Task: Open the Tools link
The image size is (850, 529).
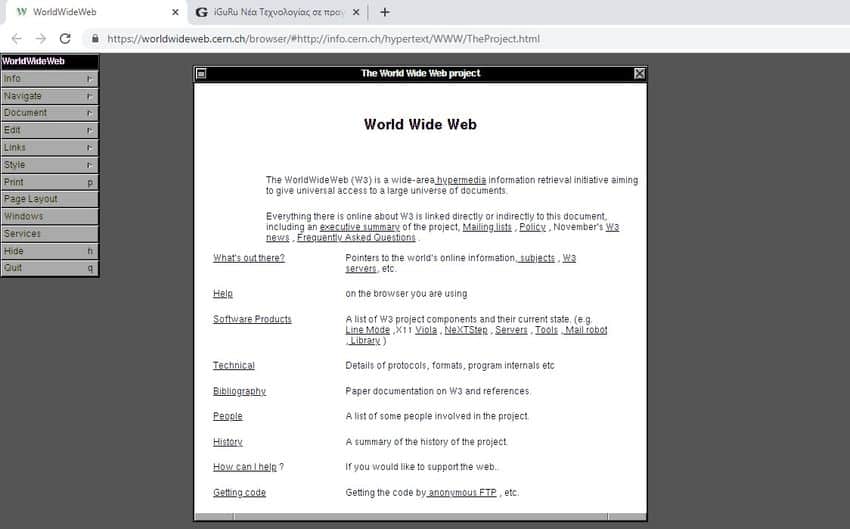Action: [546, 330]
